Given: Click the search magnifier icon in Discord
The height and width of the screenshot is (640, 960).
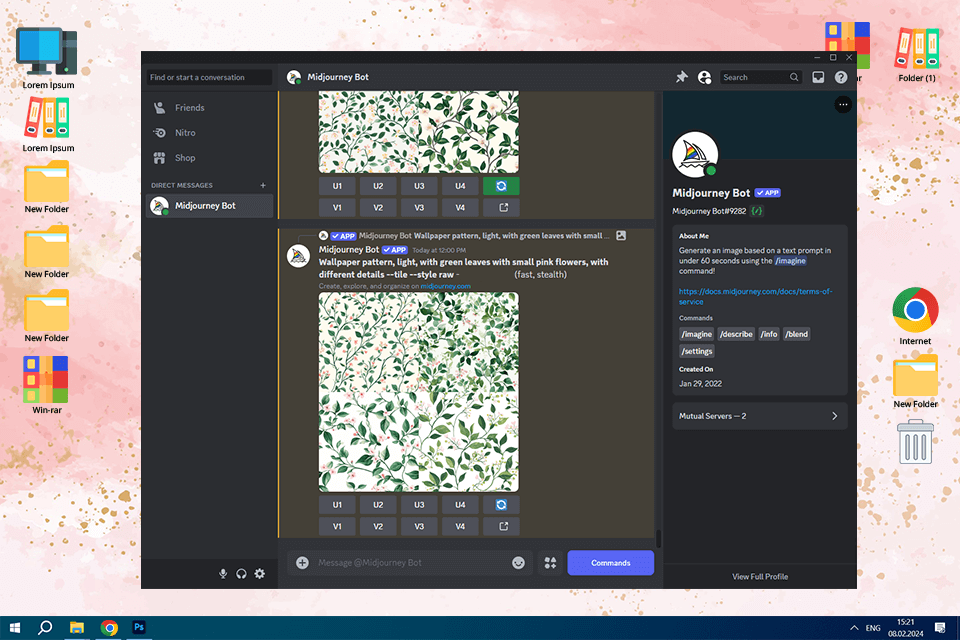Looking at the screenshot, I should pyautogui.click(x=794, y=77).
